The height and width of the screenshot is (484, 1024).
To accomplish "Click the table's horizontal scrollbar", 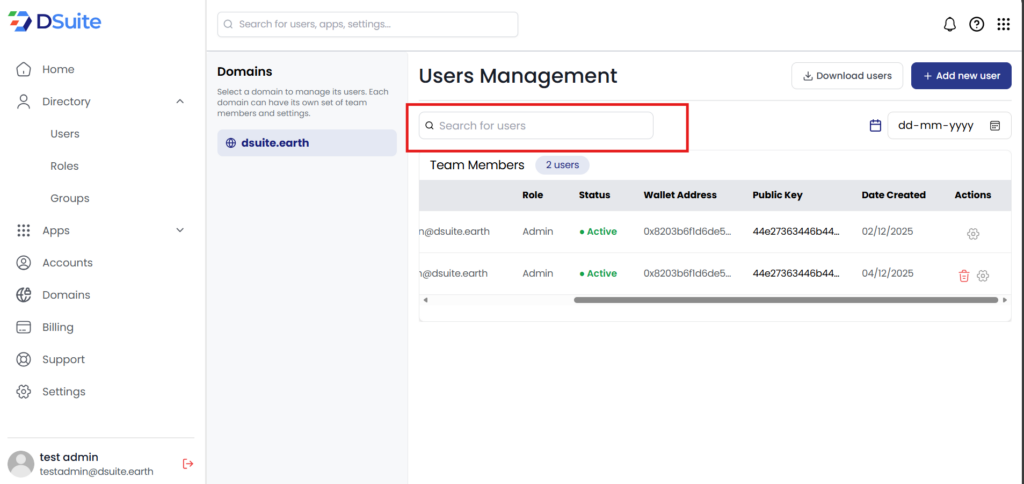I will coord(784,299).
